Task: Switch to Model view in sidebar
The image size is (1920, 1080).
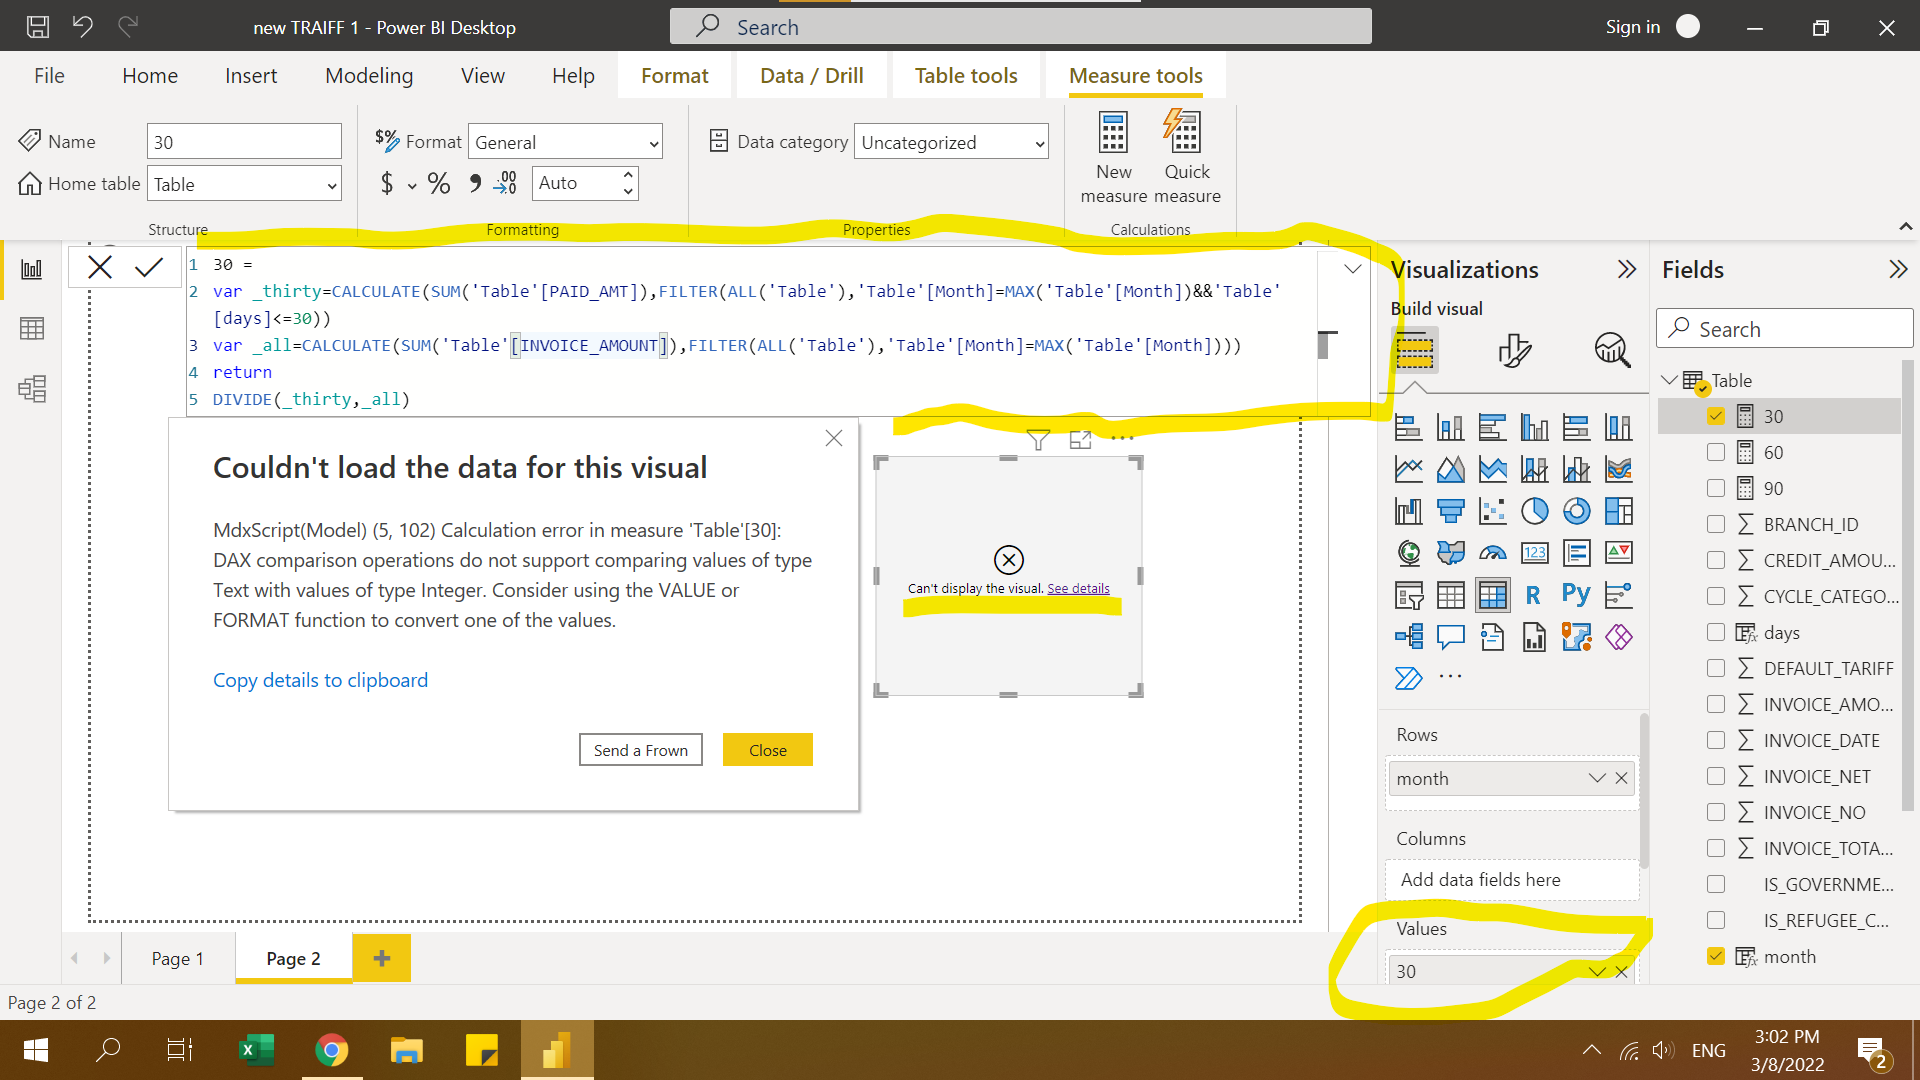Action: pos(32,388)
